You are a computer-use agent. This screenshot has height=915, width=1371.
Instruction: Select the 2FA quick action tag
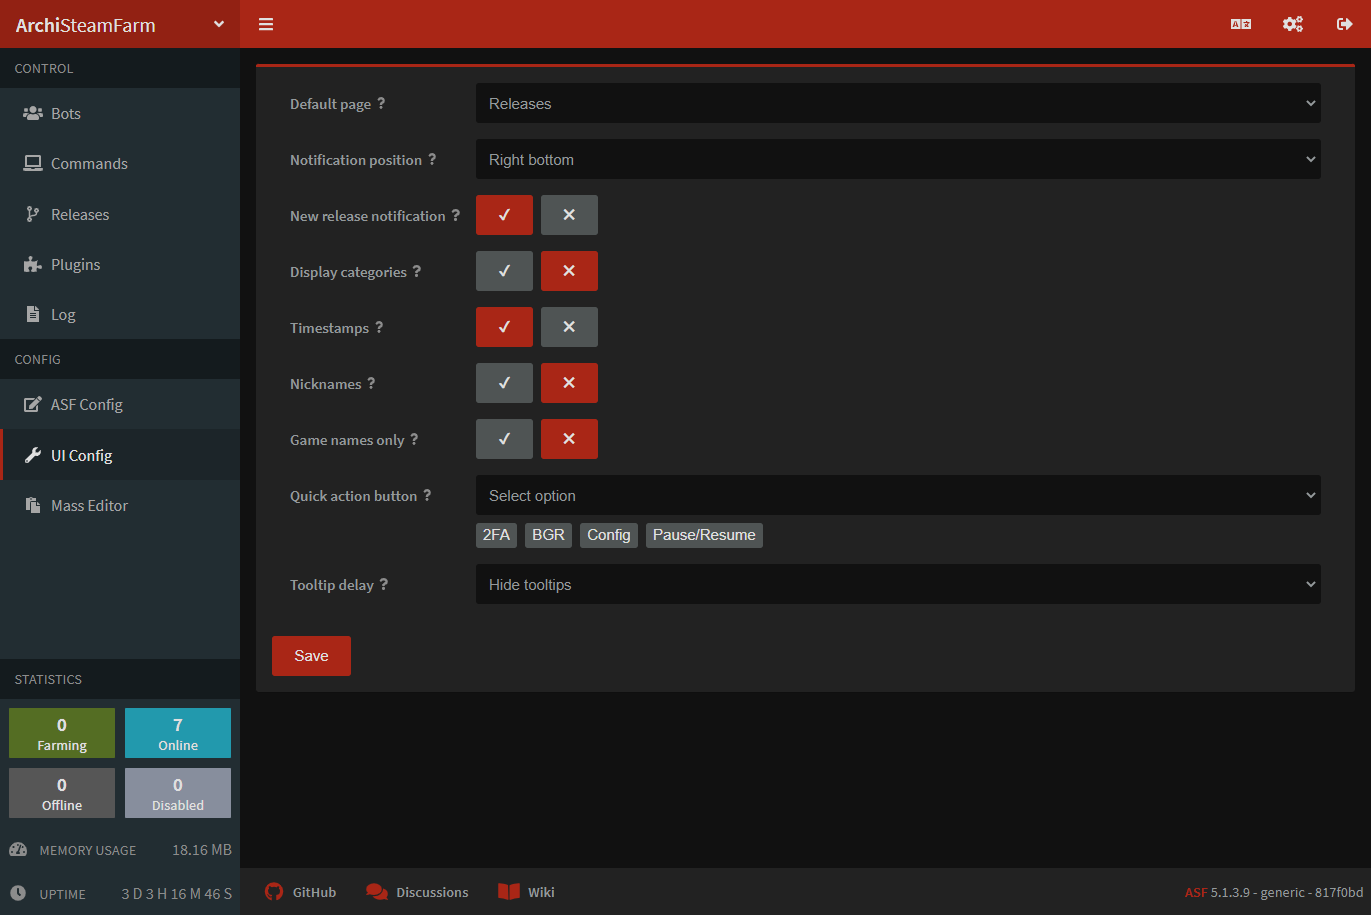(x=496, y=535)
